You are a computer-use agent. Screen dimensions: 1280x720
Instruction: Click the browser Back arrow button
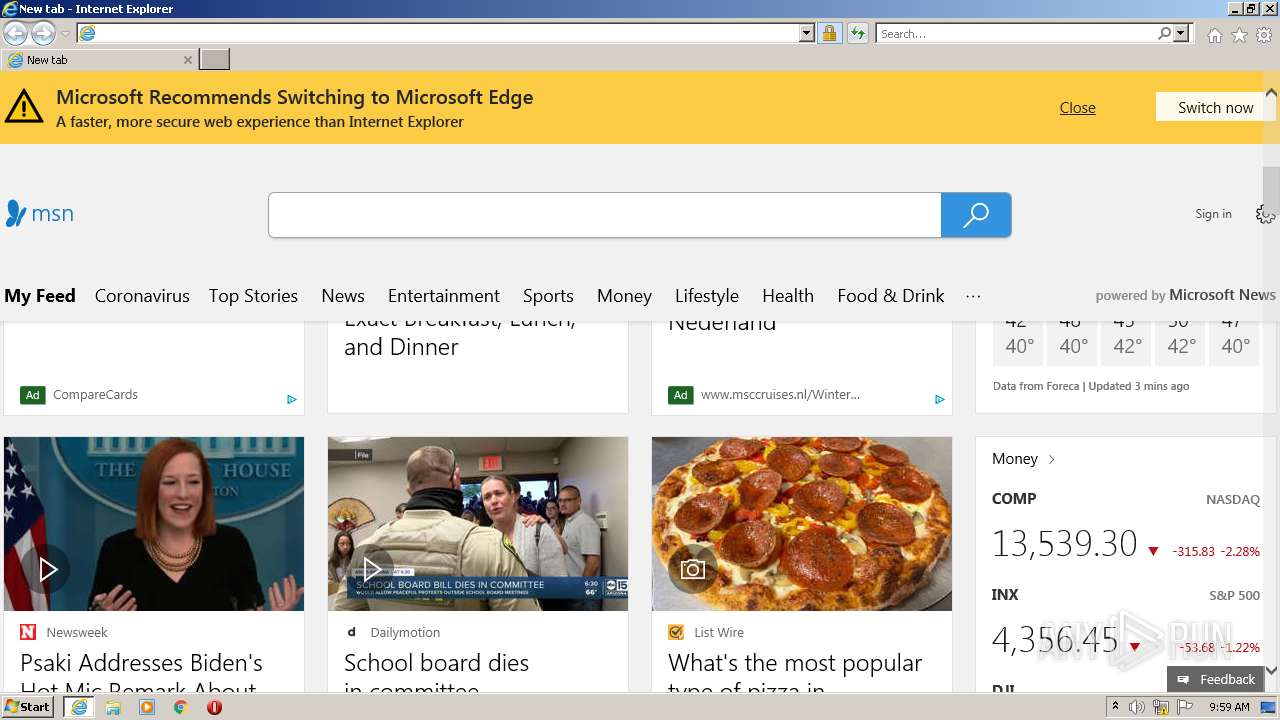(16, 33)
